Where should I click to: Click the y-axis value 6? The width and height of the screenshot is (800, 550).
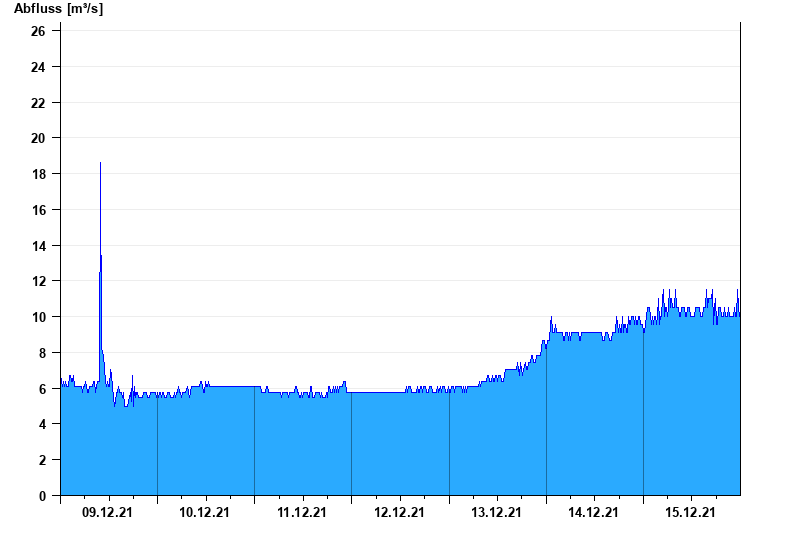(x=43, y=389)
